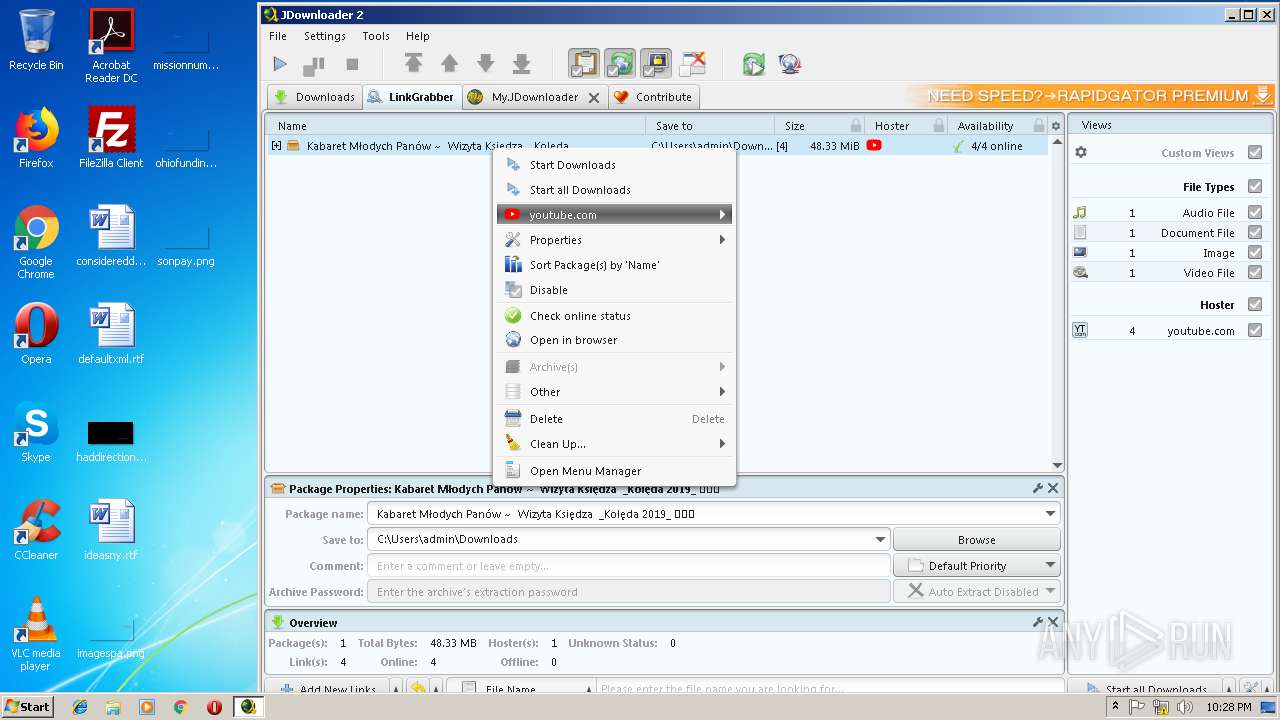The height and width of the screenshot is (720, 1280).
Task: Choose Start Downloads in context menu
Action: pos(614,165)
